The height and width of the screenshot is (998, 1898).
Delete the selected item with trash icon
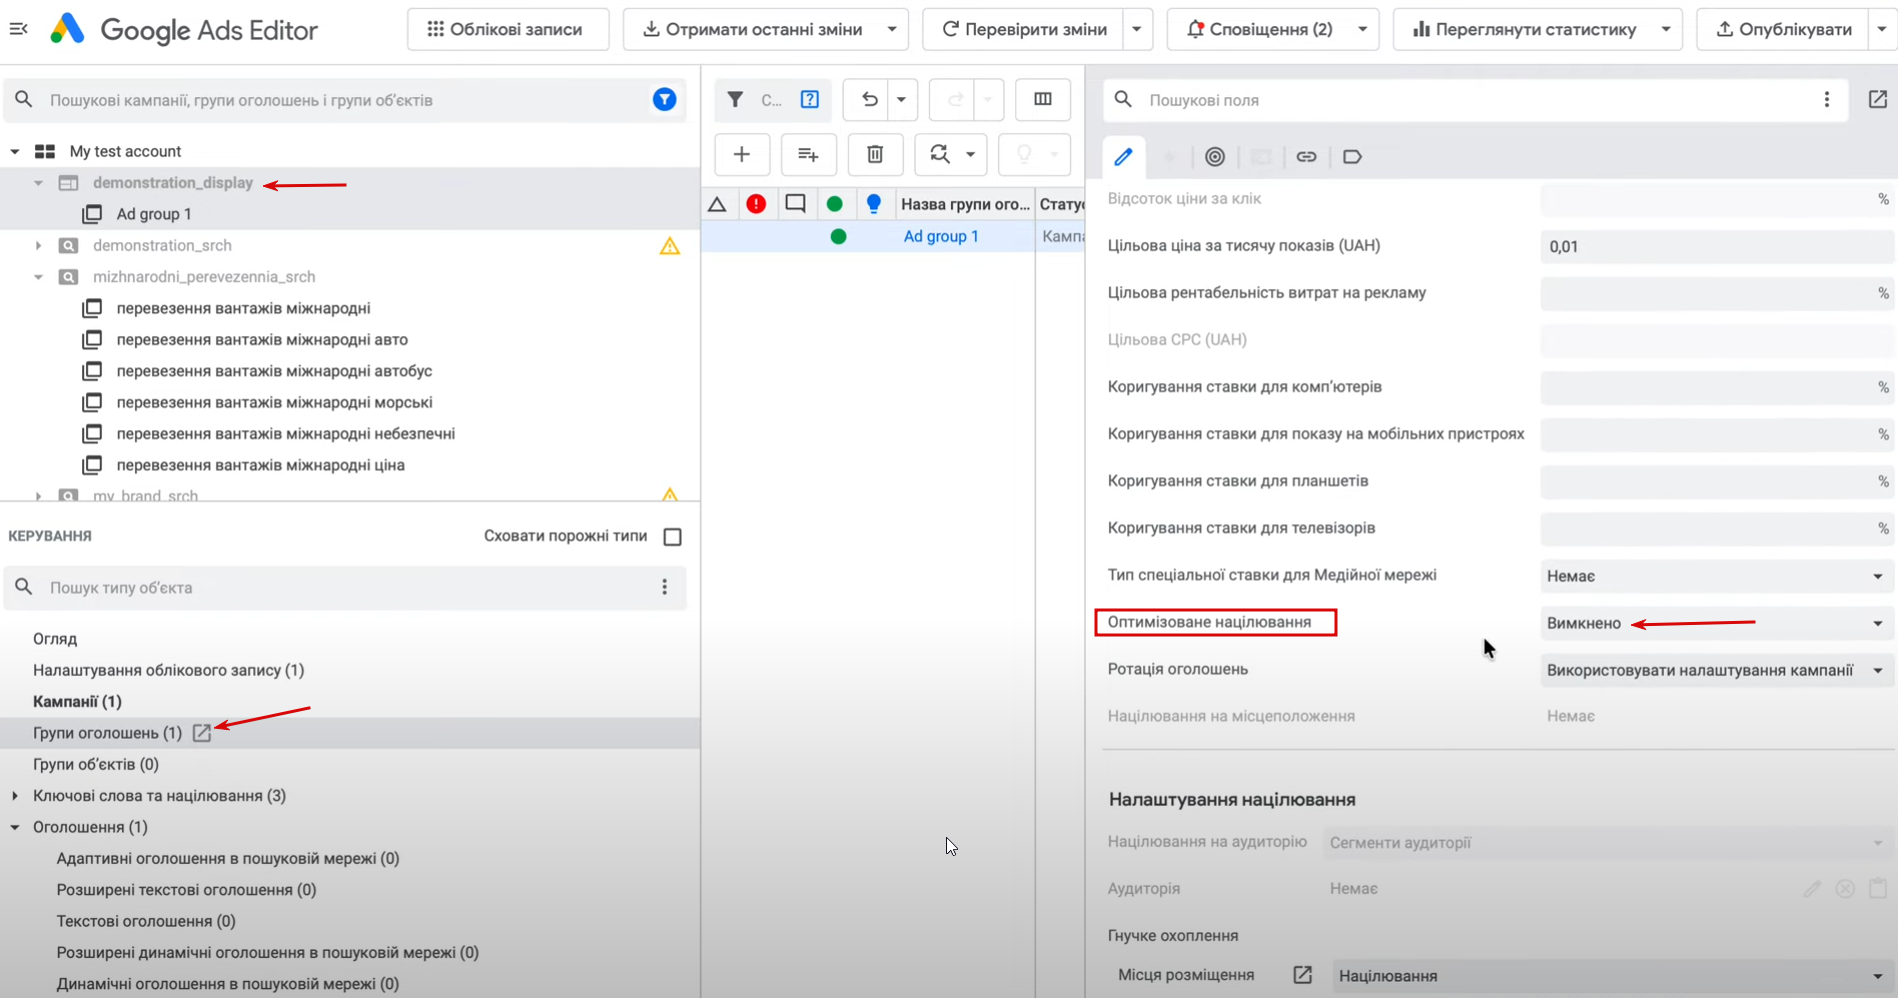tap(875, 154)
